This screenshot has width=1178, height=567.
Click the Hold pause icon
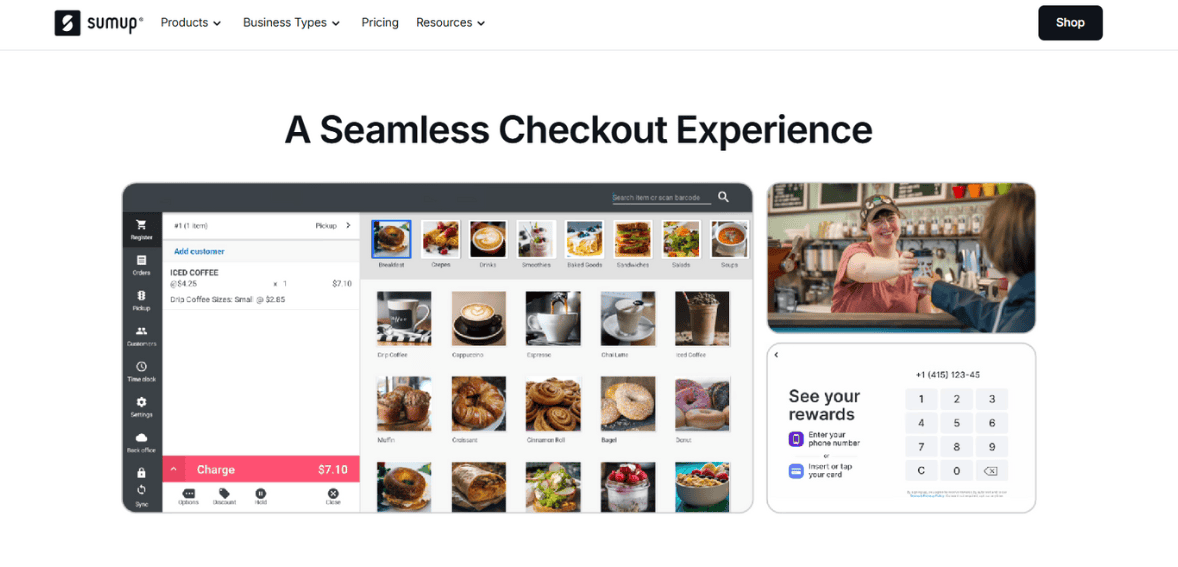click(261, 493)
